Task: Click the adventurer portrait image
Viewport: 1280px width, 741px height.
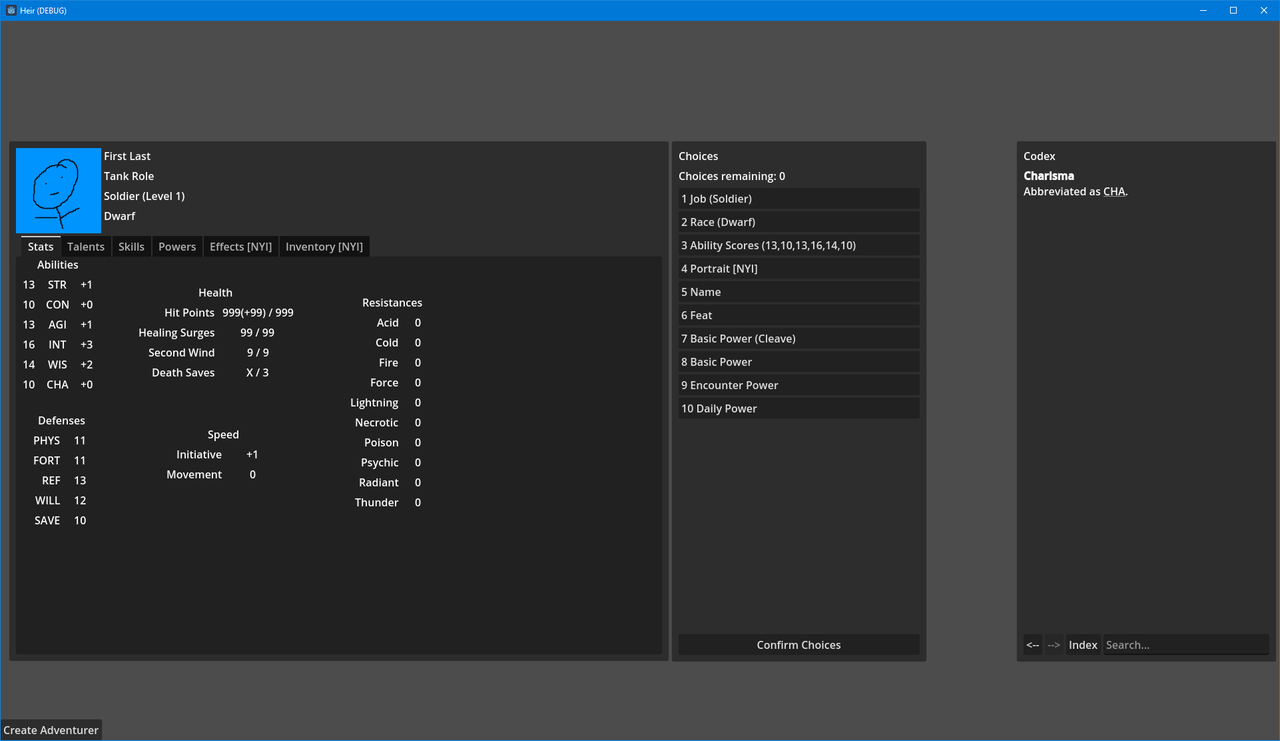Action: pyautogui.click(x=58, y=190)
